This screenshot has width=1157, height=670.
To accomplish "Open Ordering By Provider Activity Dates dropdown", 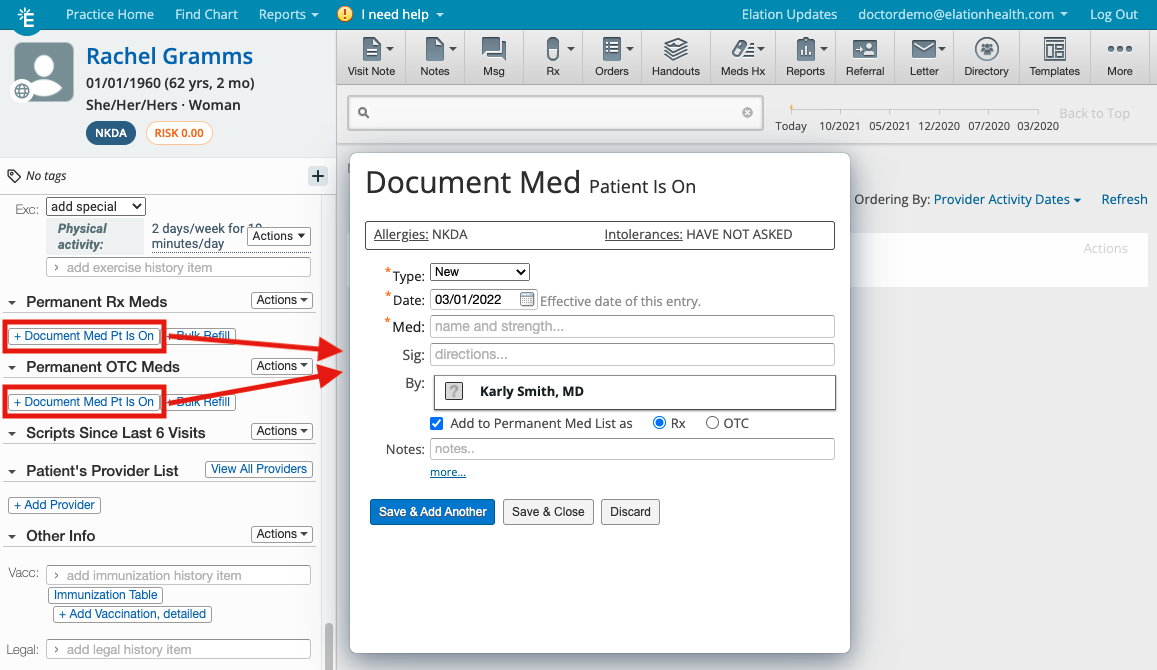I will (1006, 199).
